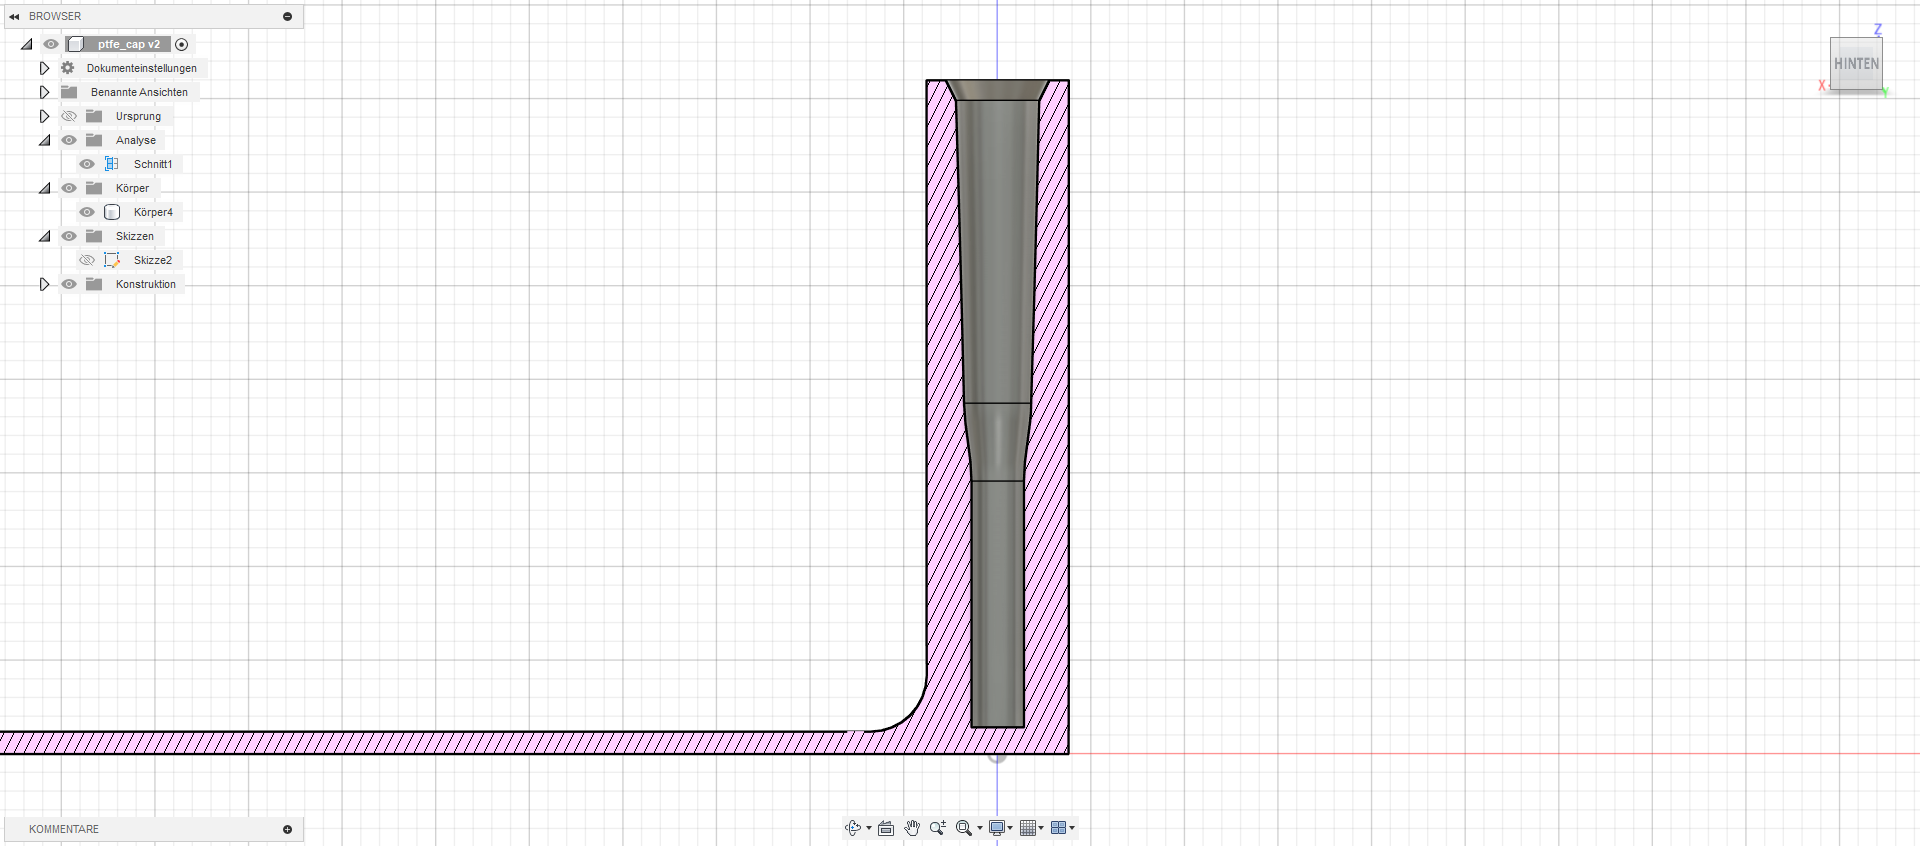Expand the Dokumenteinstellungen node
Image resolution: width=1920 pixels, height=846 pixels.
tap(44, 68)
